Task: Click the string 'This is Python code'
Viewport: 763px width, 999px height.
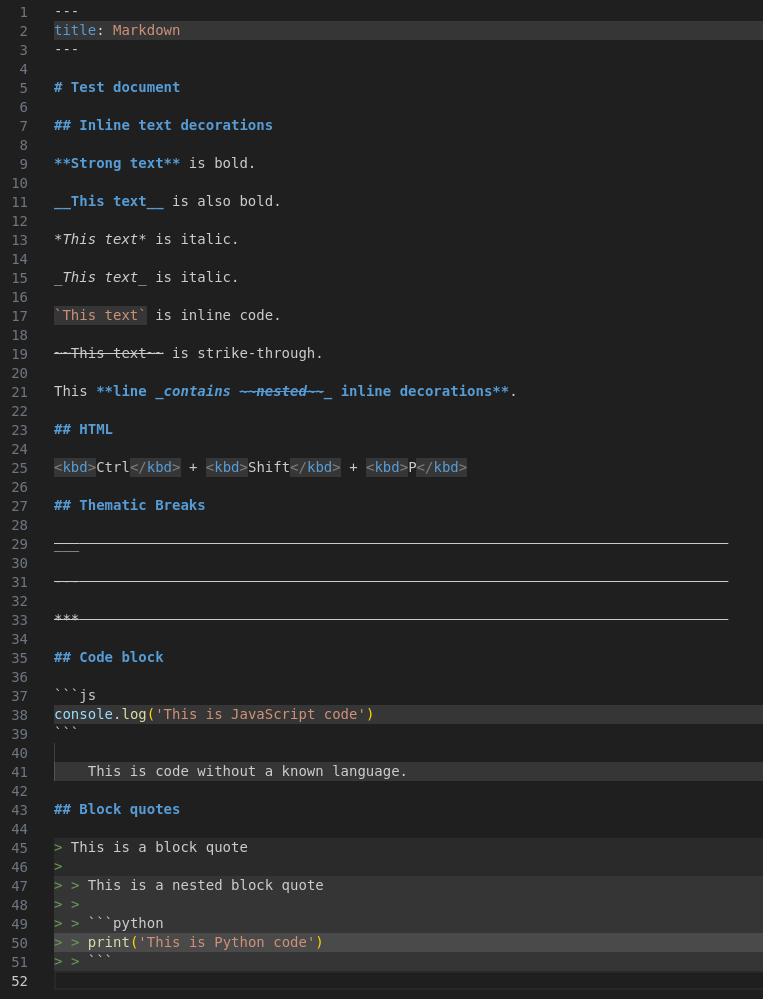Action: click(x=227, y=942)
